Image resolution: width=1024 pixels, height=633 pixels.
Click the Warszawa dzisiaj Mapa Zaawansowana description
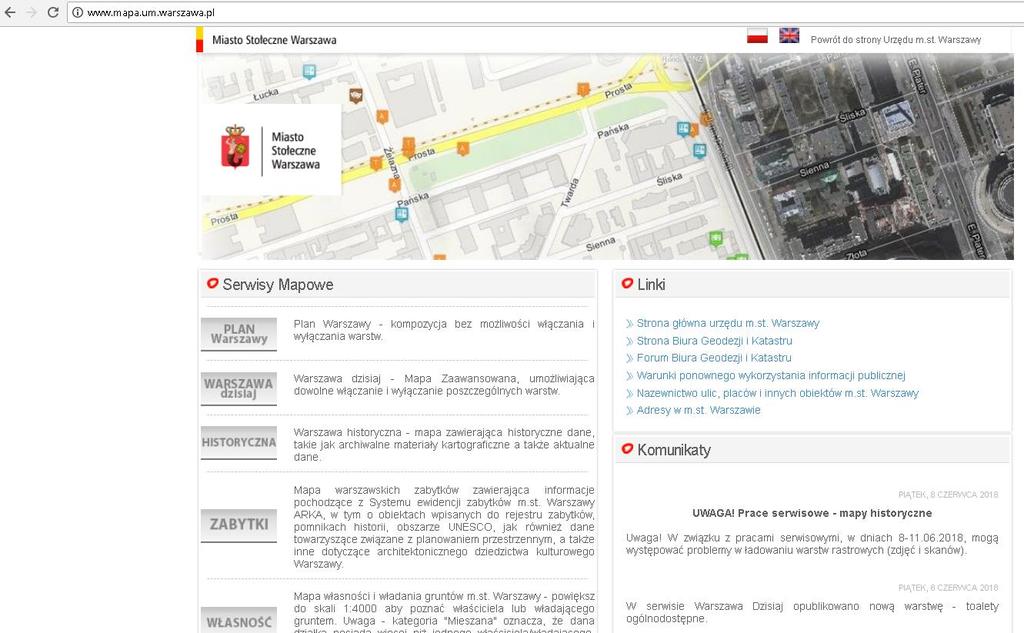(443, 385)
